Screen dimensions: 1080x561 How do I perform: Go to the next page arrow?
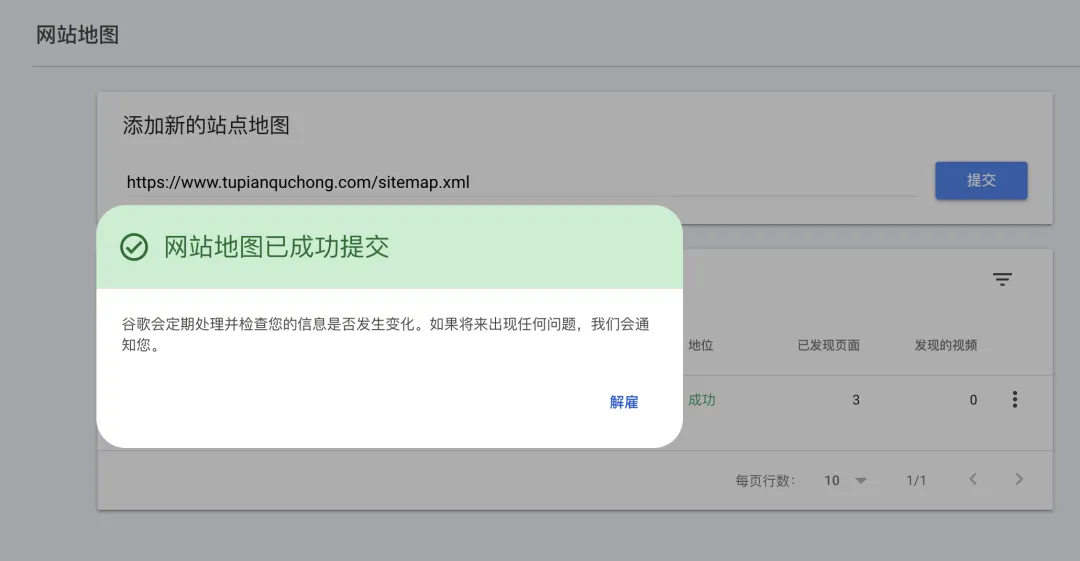pyautogui.click(x=1019, y=480)
